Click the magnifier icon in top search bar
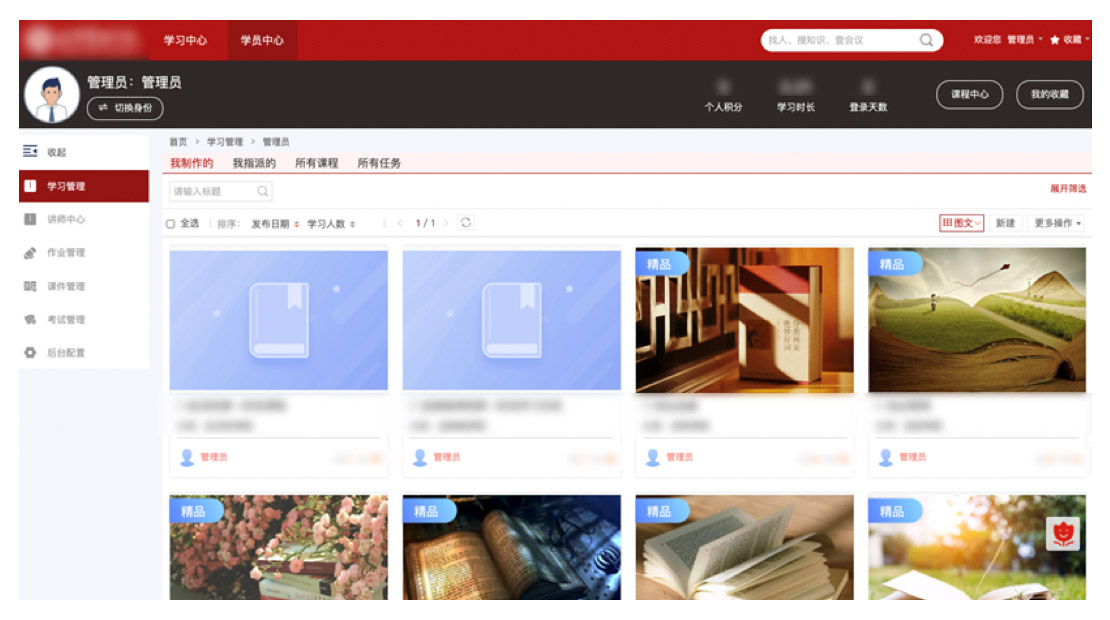The image size is (1110, 620). point(926,40)
